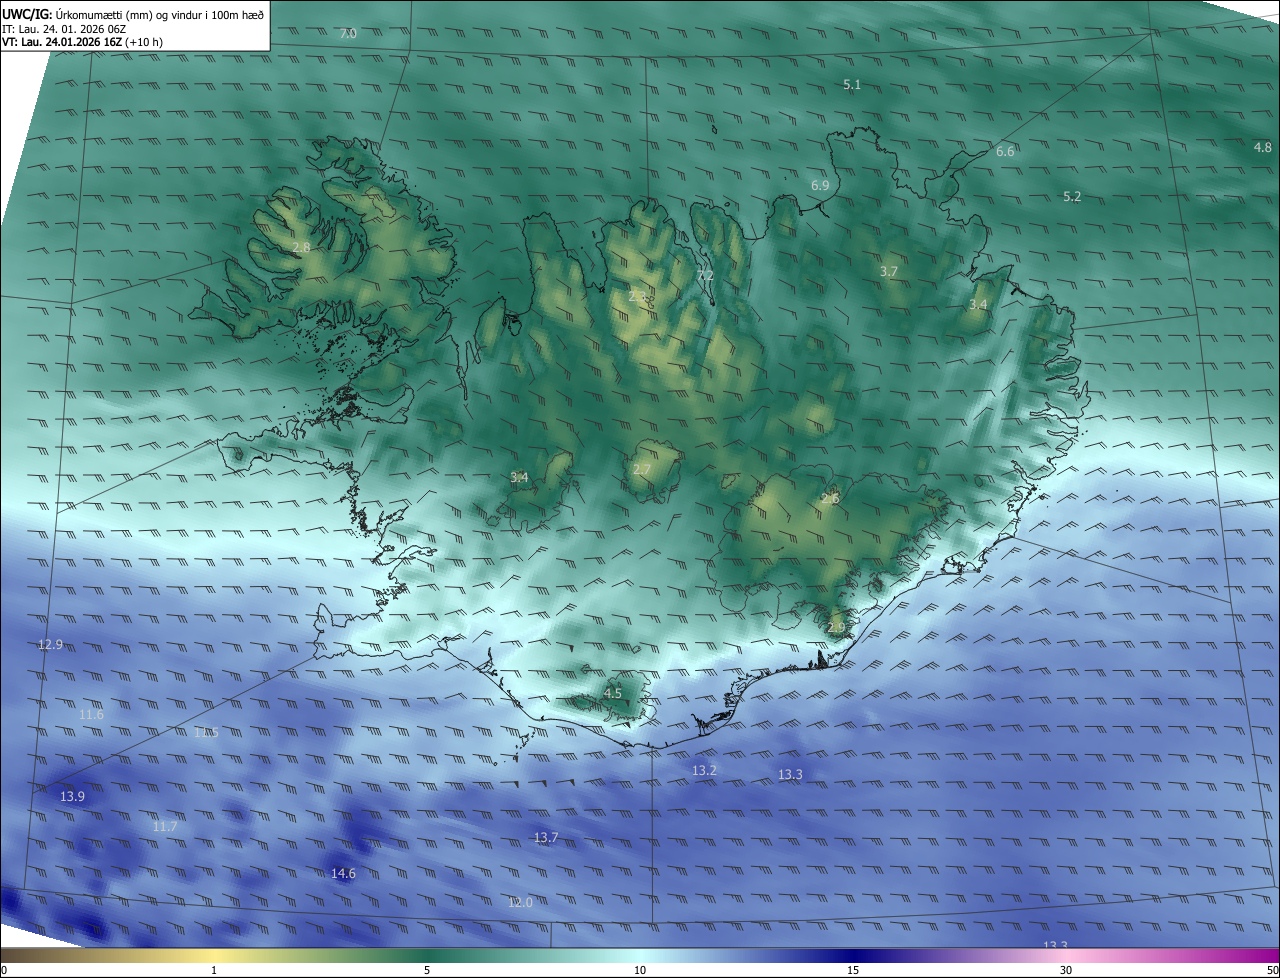
Task: Click the valid time 'VT: Lau. 24.01.2026 16Z (+10 h)'
Action: click(82, 42)
